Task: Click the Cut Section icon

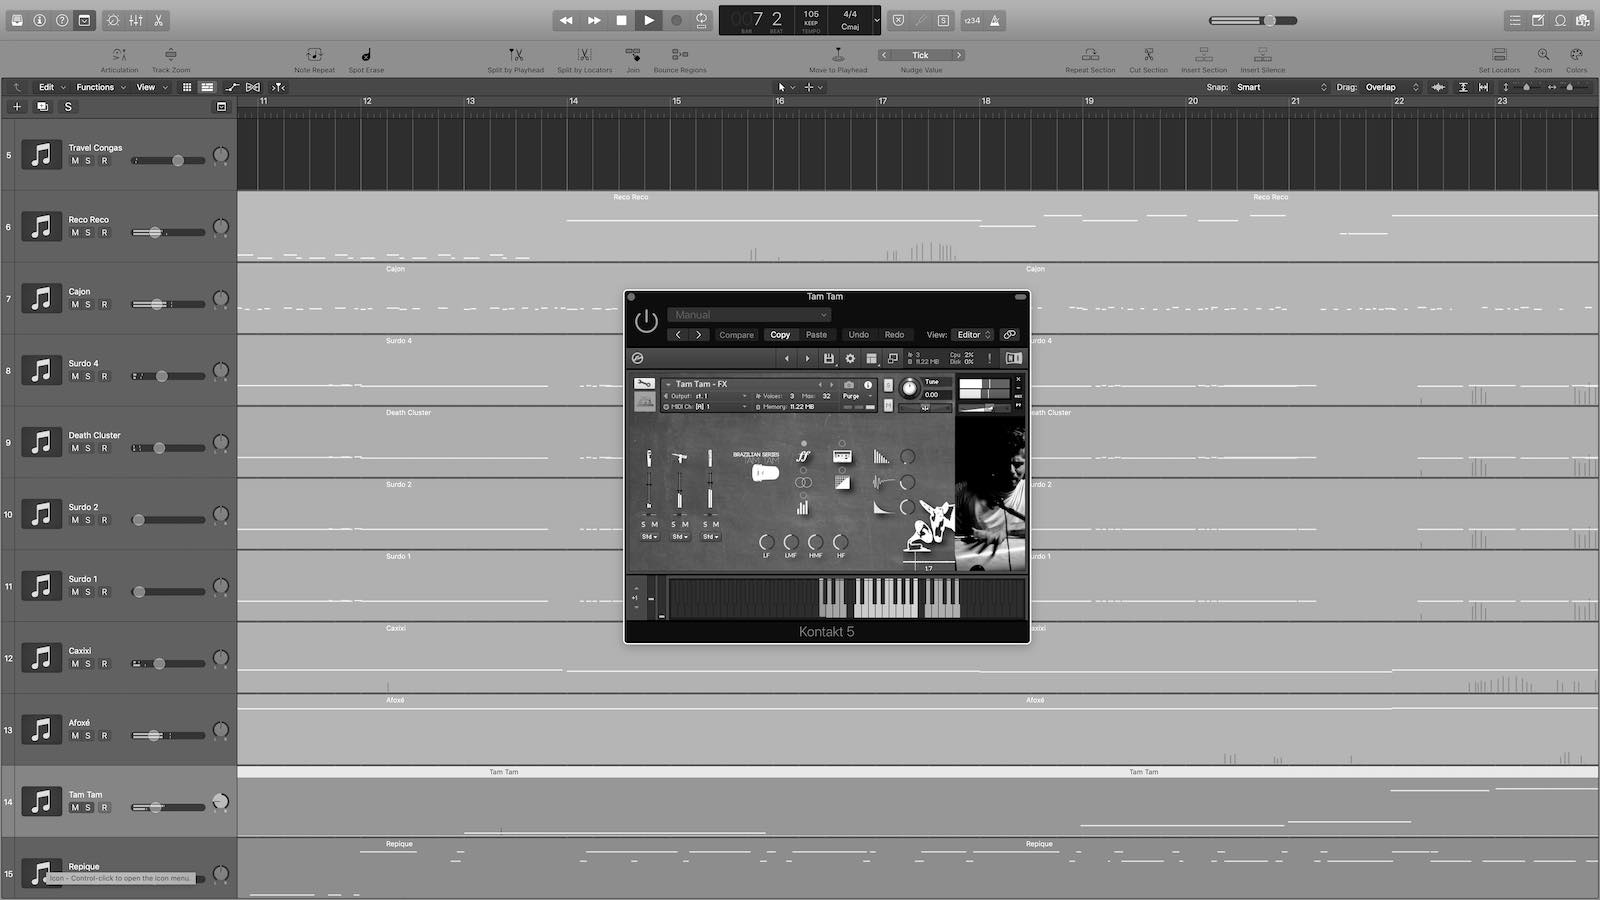Action: point(1148,55)
